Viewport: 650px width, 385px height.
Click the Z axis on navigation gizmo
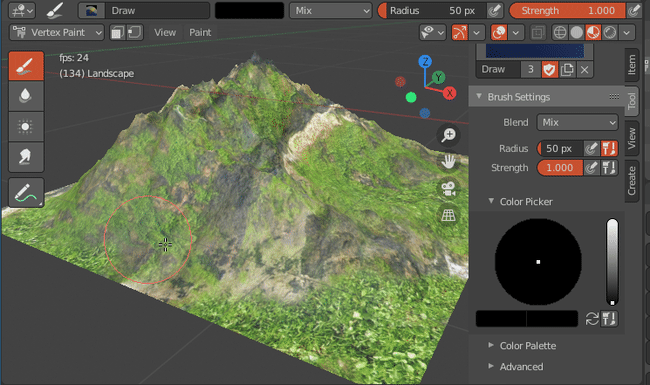click(425, 62)
